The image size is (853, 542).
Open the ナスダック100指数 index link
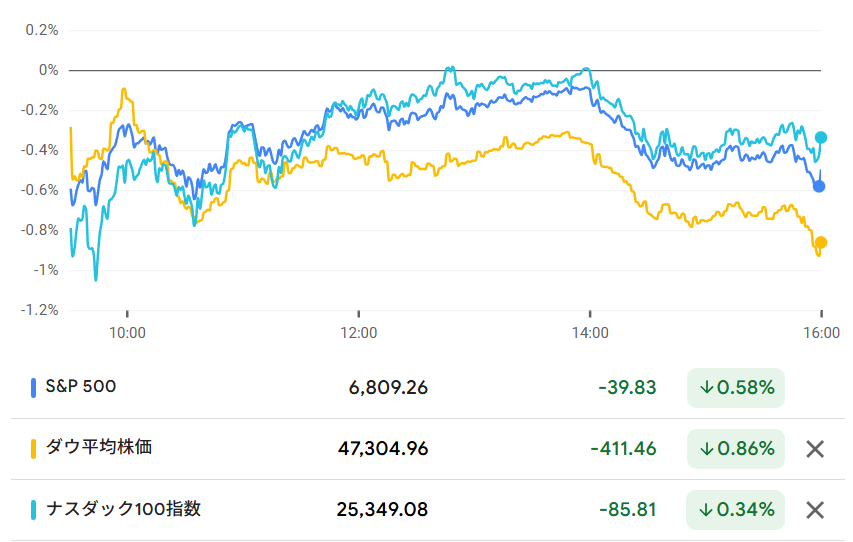click(x=123, y=508)
